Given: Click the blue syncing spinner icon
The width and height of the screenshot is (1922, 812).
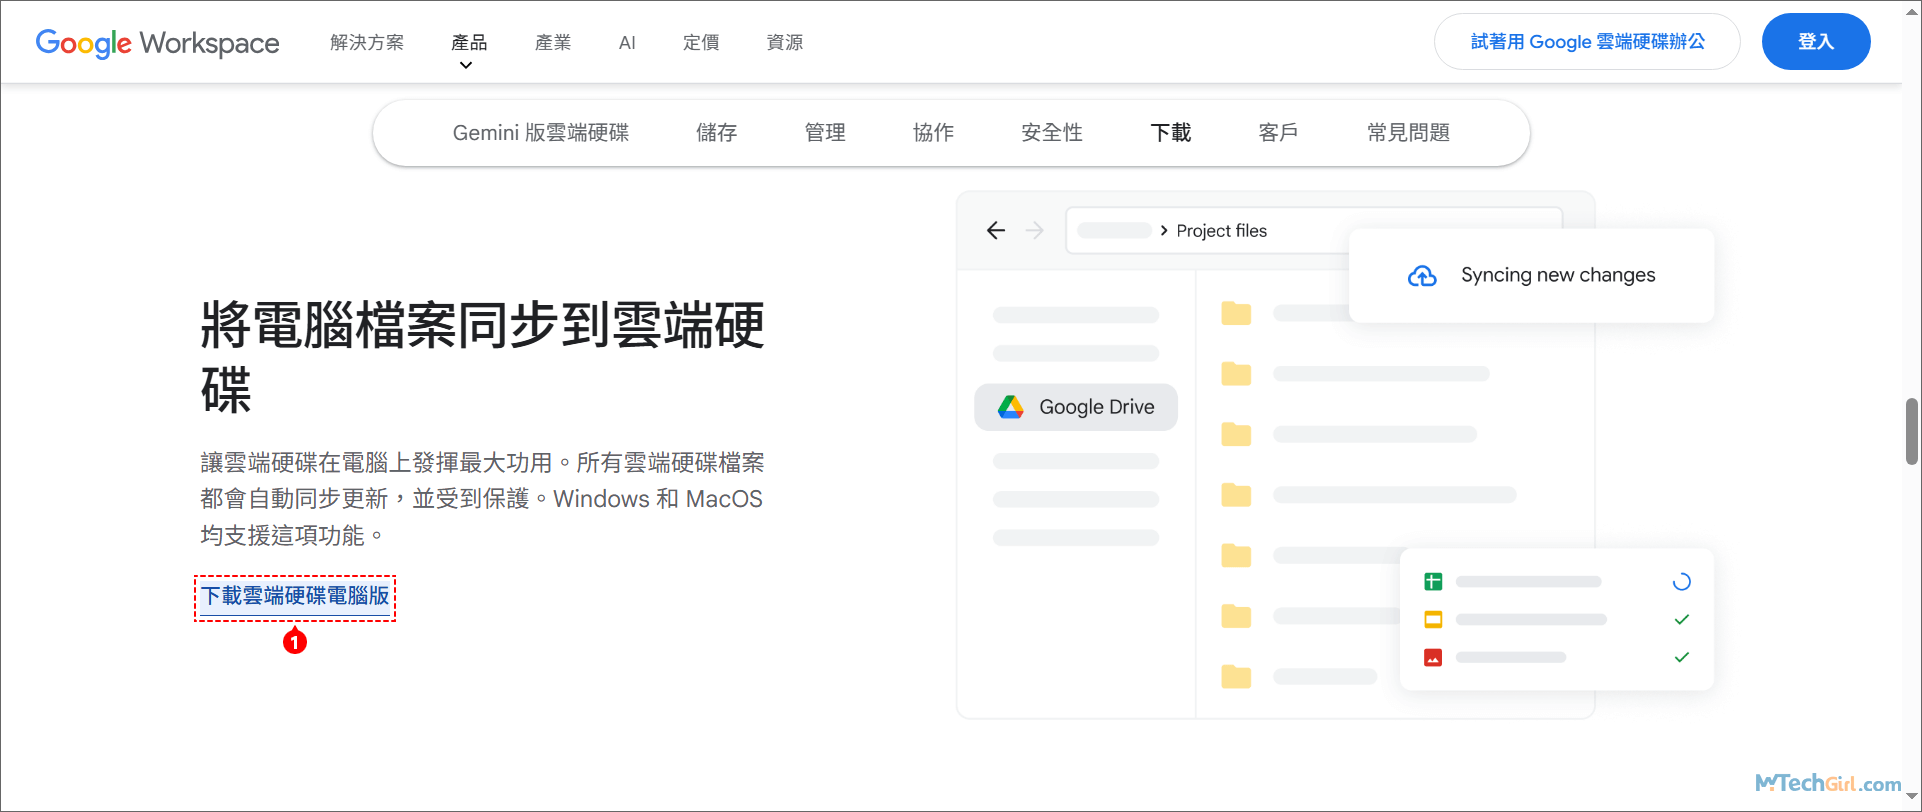Looking at the screenshot, I should click(1682, 582).
